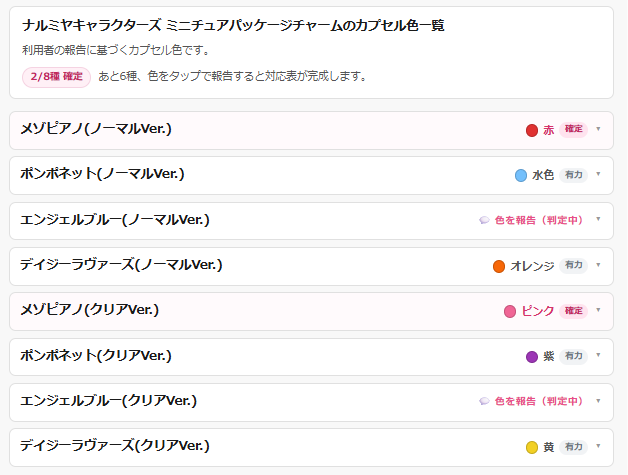Expand the デイジーラヴァーズ(ノーマルVer.) row arrow
This screenshot has height=475, width=628.
[x=598, y=265]
